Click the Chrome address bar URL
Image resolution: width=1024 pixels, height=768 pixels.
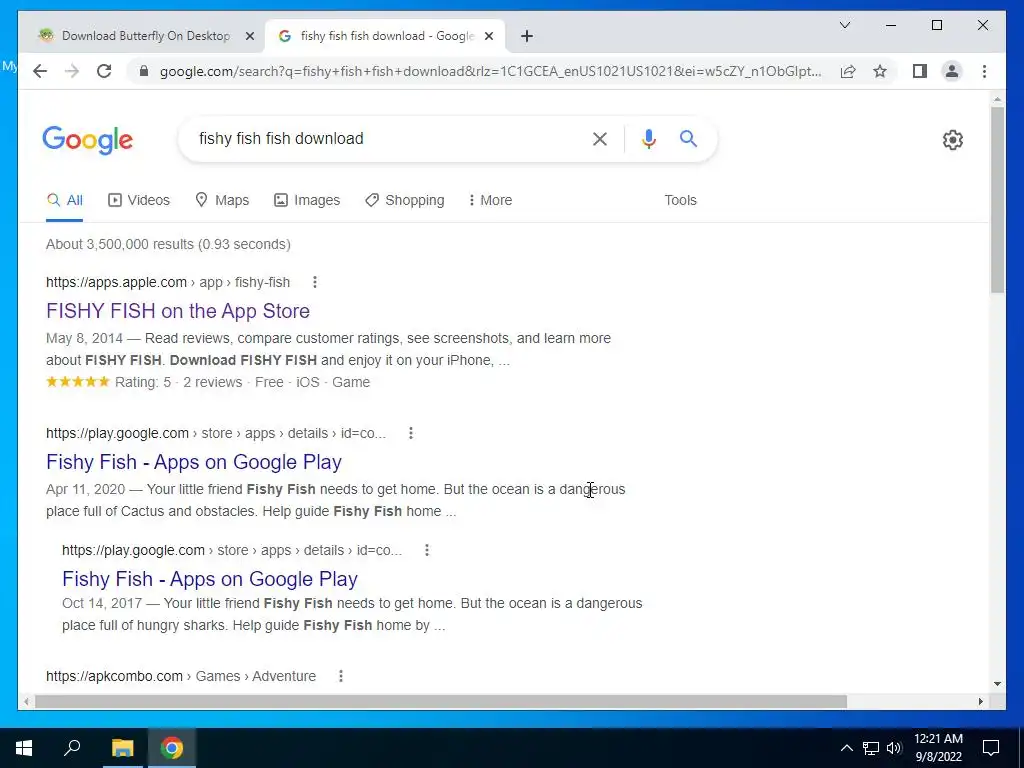490,71
